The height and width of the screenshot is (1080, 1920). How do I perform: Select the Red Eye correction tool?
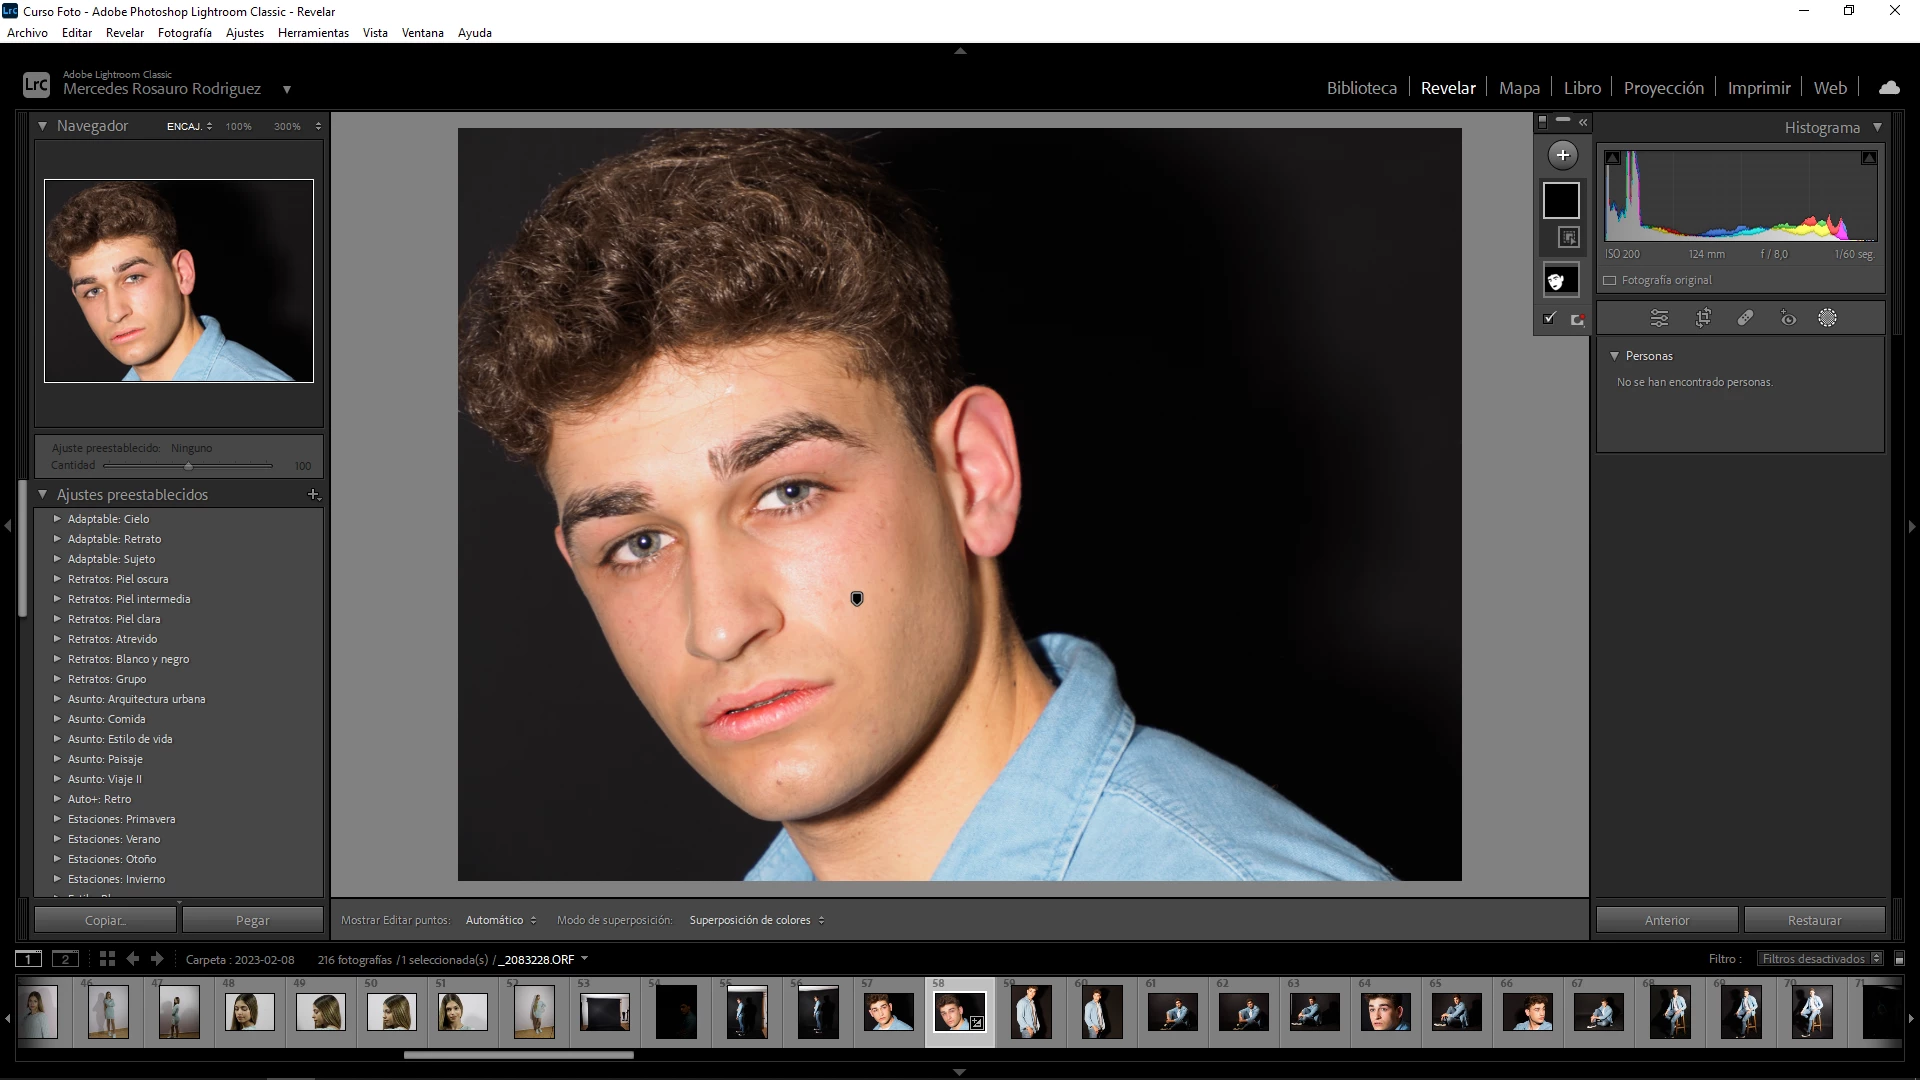point(1788,318)
